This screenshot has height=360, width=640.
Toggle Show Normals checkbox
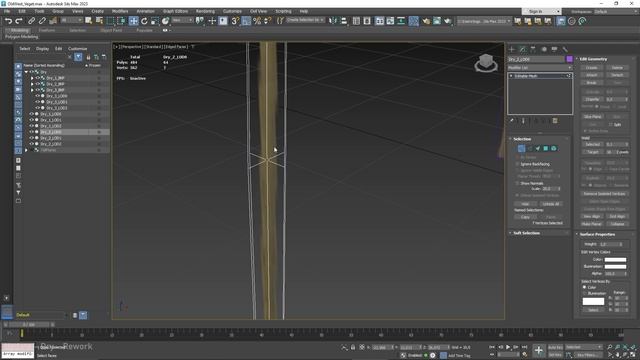click(x=518, y=183)
